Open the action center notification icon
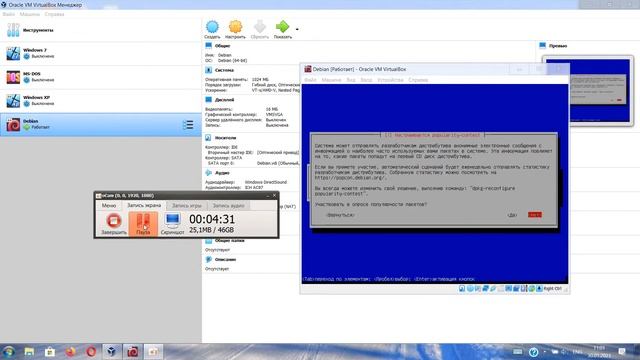Screen dimensions: 640x360 click(622, 352)
